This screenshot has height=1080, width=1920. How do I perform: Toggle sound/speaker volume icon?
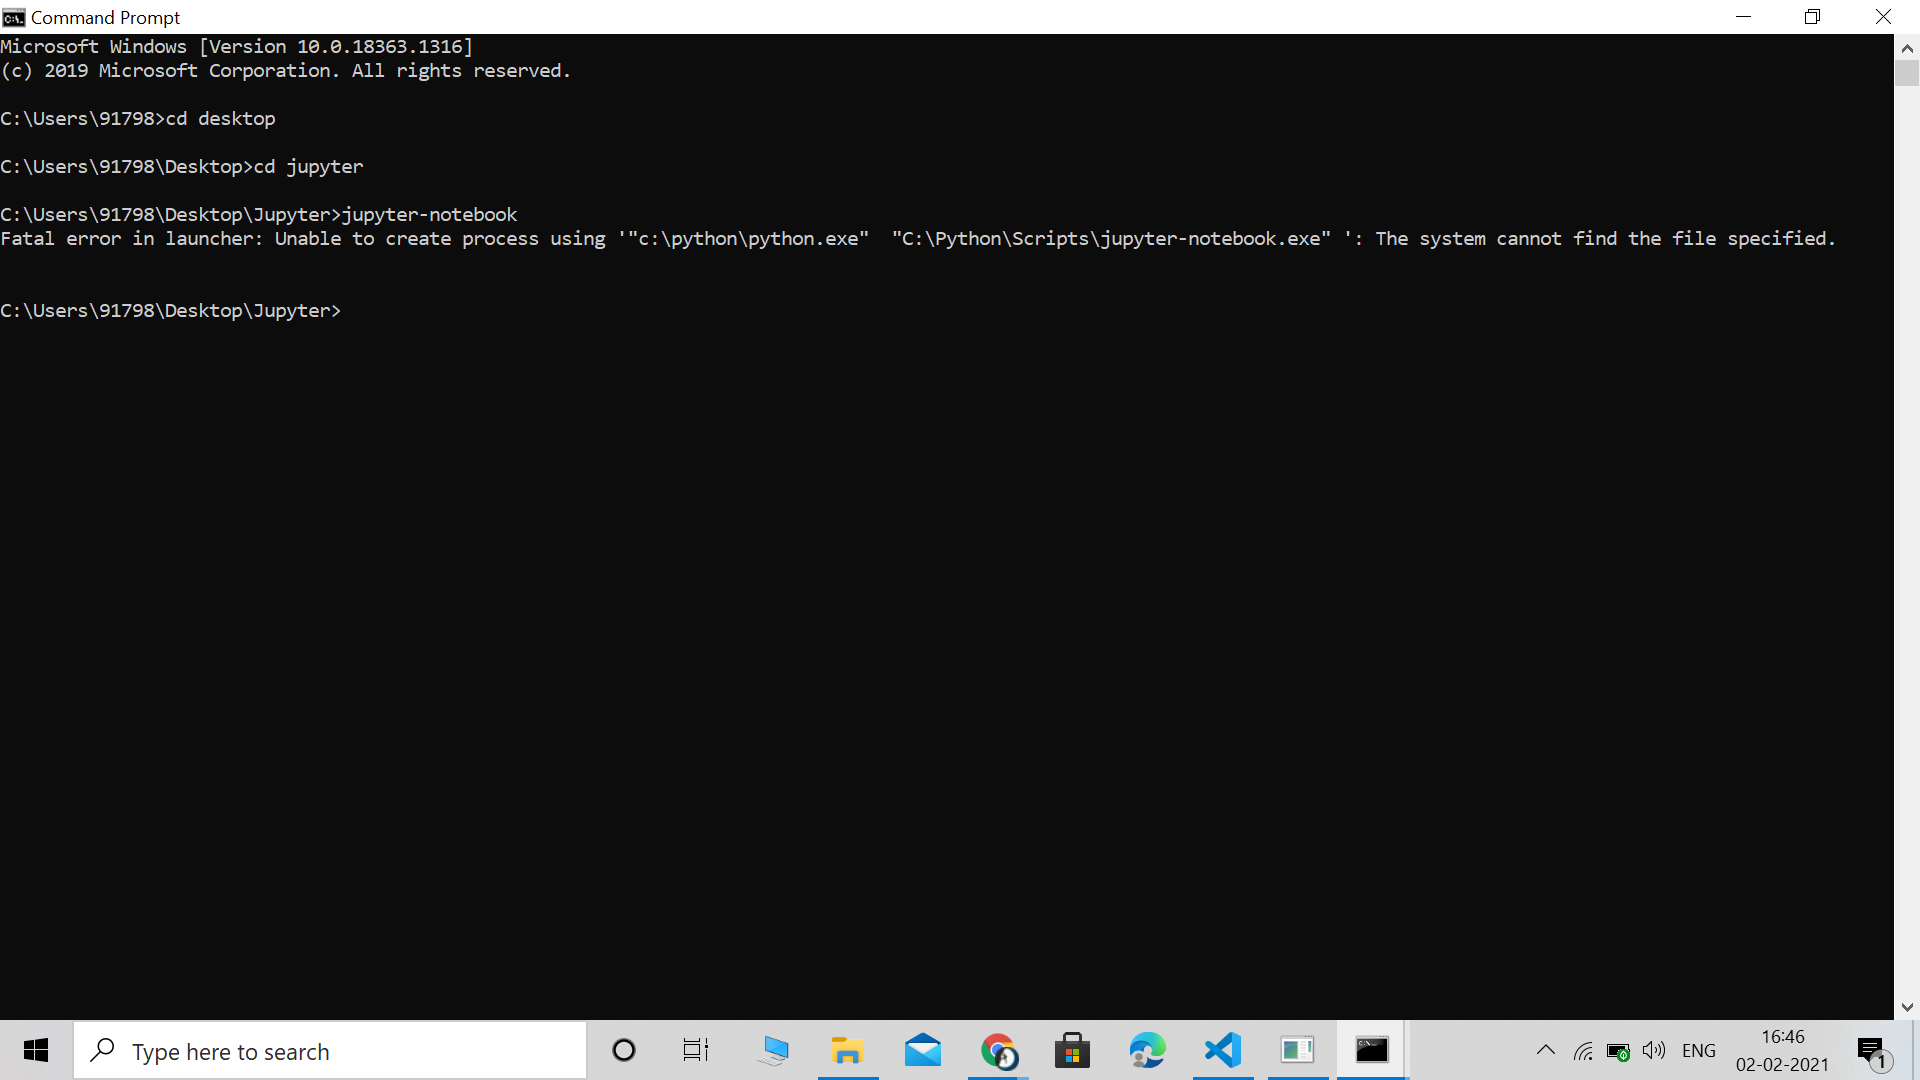(1654, 1050)
